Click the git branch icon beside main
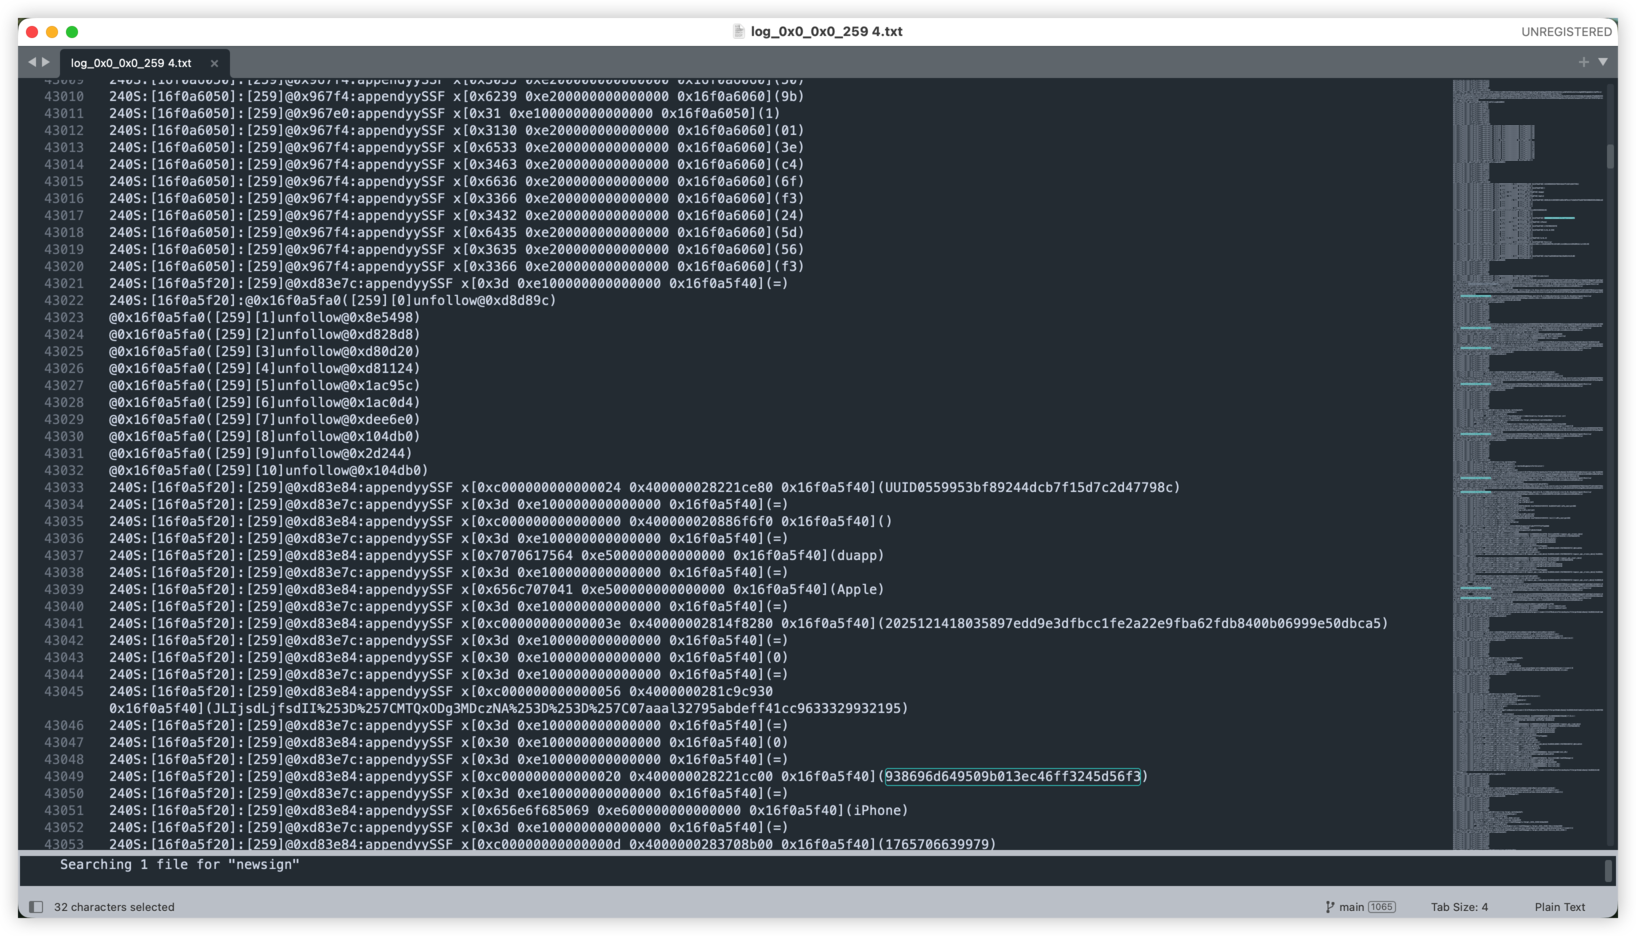 (1329, 907)
